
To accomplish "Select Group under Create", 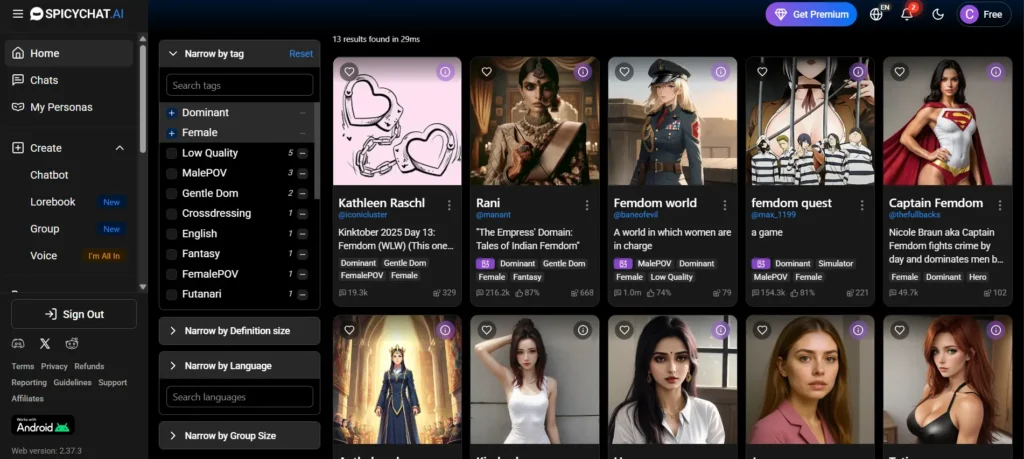I will [44, 229].
